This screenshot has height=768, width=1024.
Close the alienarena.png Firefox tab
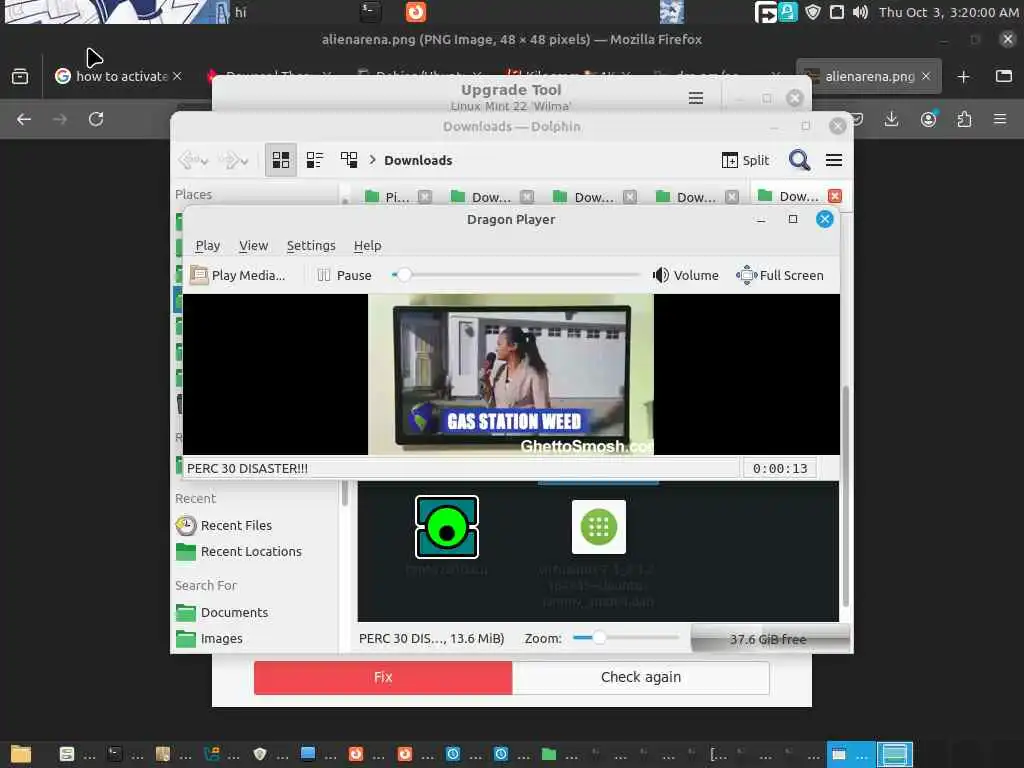[x=926, y=76]
